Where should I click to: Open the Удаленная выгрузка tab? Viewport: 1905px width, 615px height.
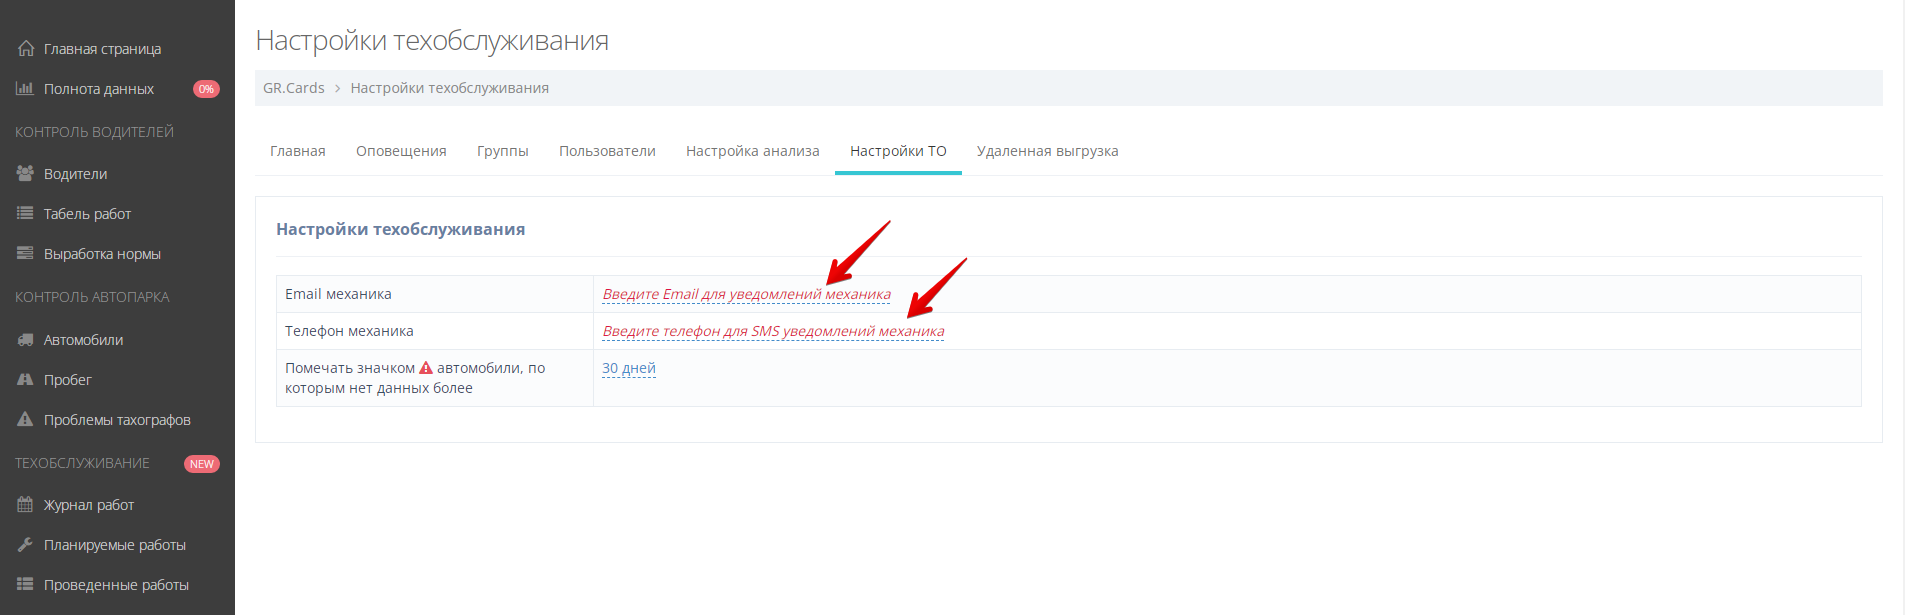(1047, 151)
